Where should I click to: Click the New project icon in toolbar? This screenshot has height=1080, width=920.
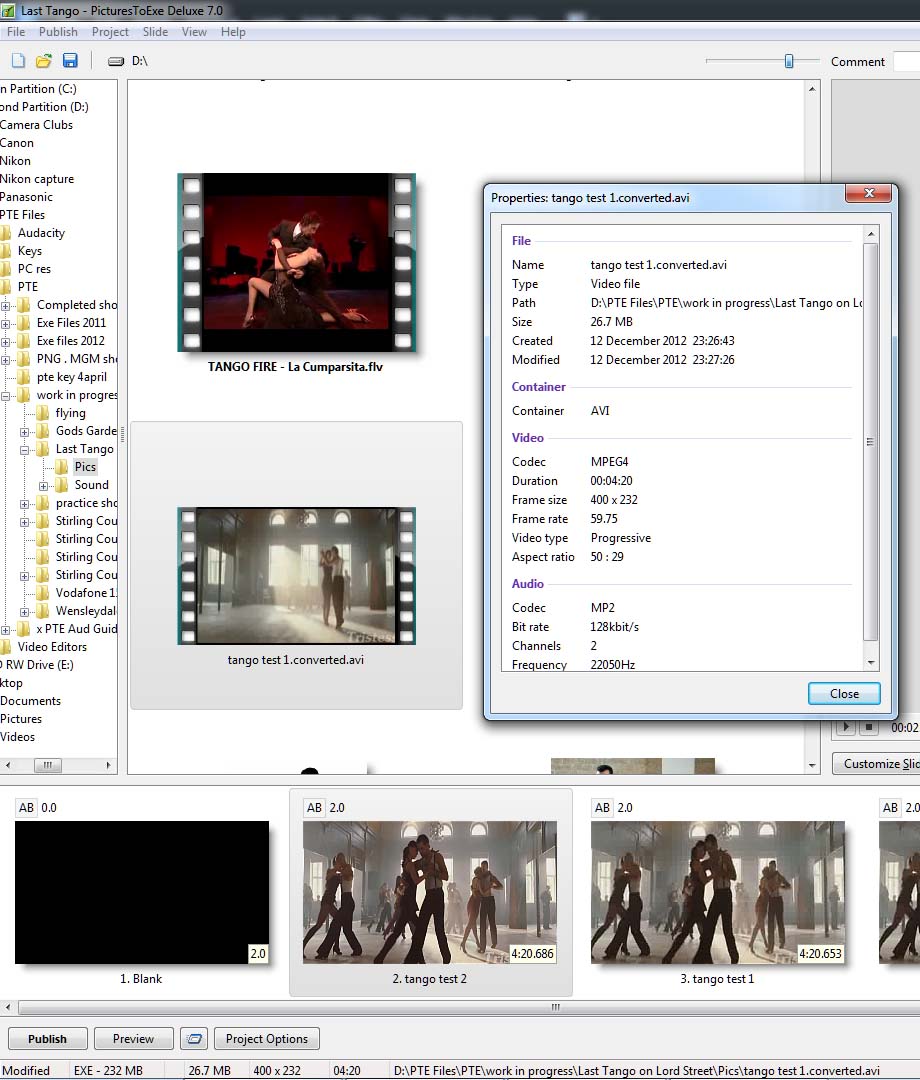tap(18, 61)
